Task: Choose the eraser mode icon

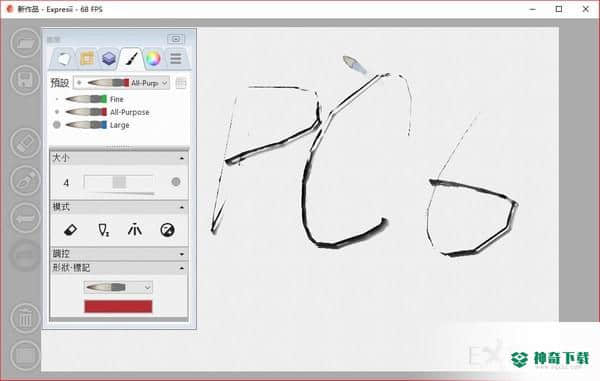Action: click(x=70, y=230)
